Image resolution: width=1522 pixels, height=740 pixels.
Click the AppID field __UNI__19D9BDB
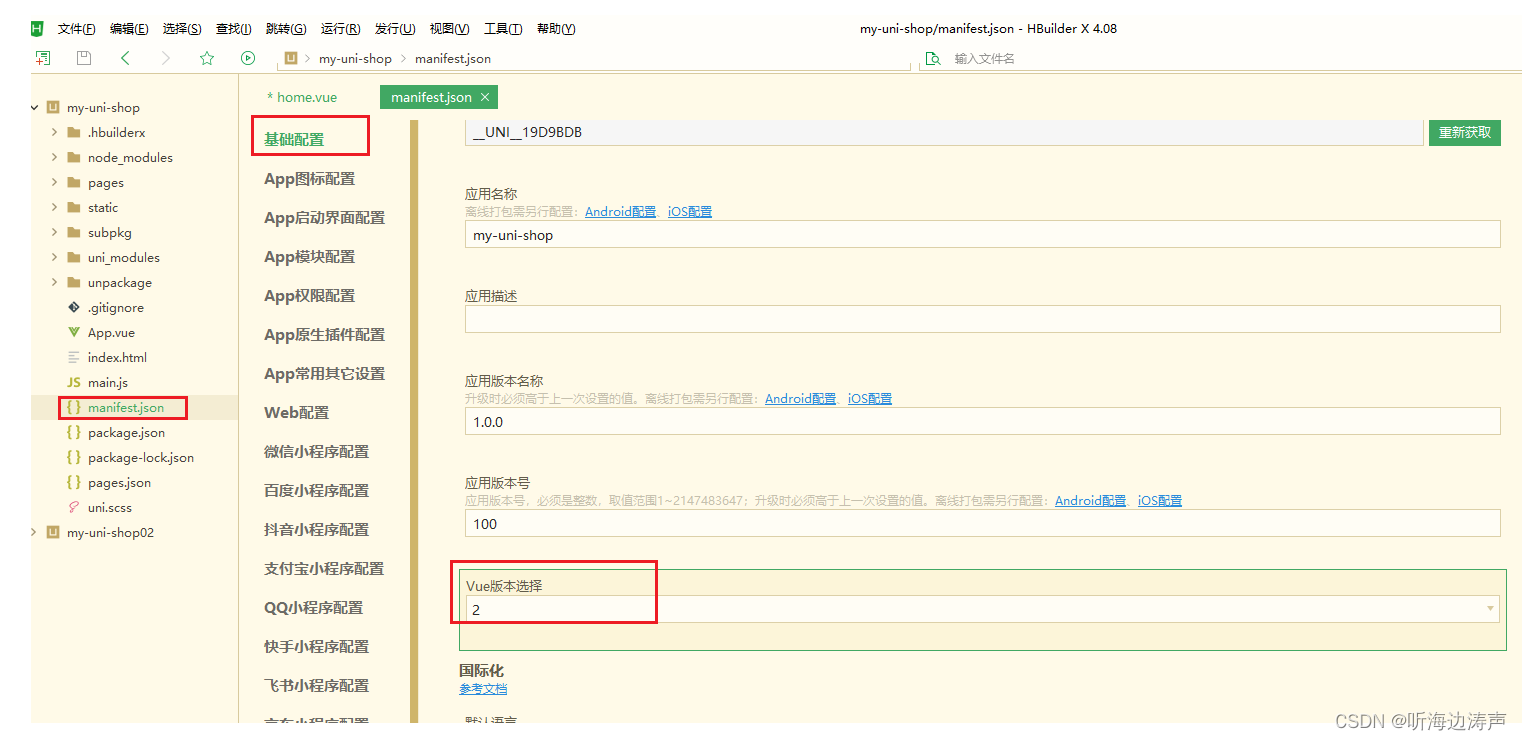tap(944, 132)
